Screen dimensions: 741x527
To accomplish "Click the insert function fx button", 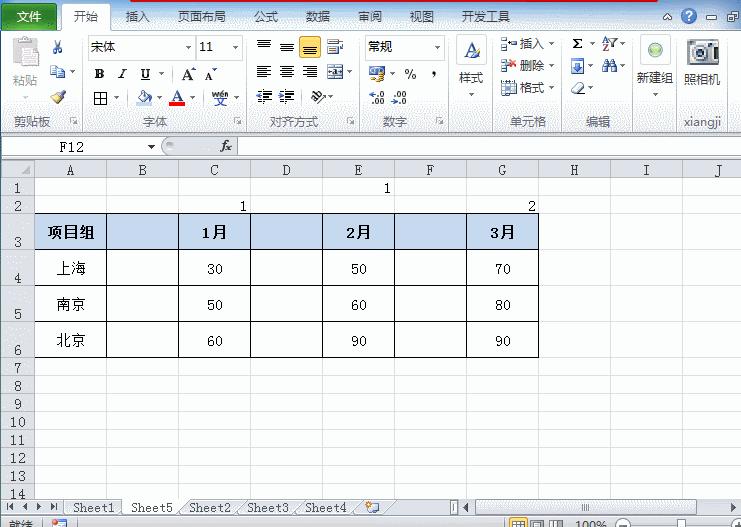I will [226, 147].
